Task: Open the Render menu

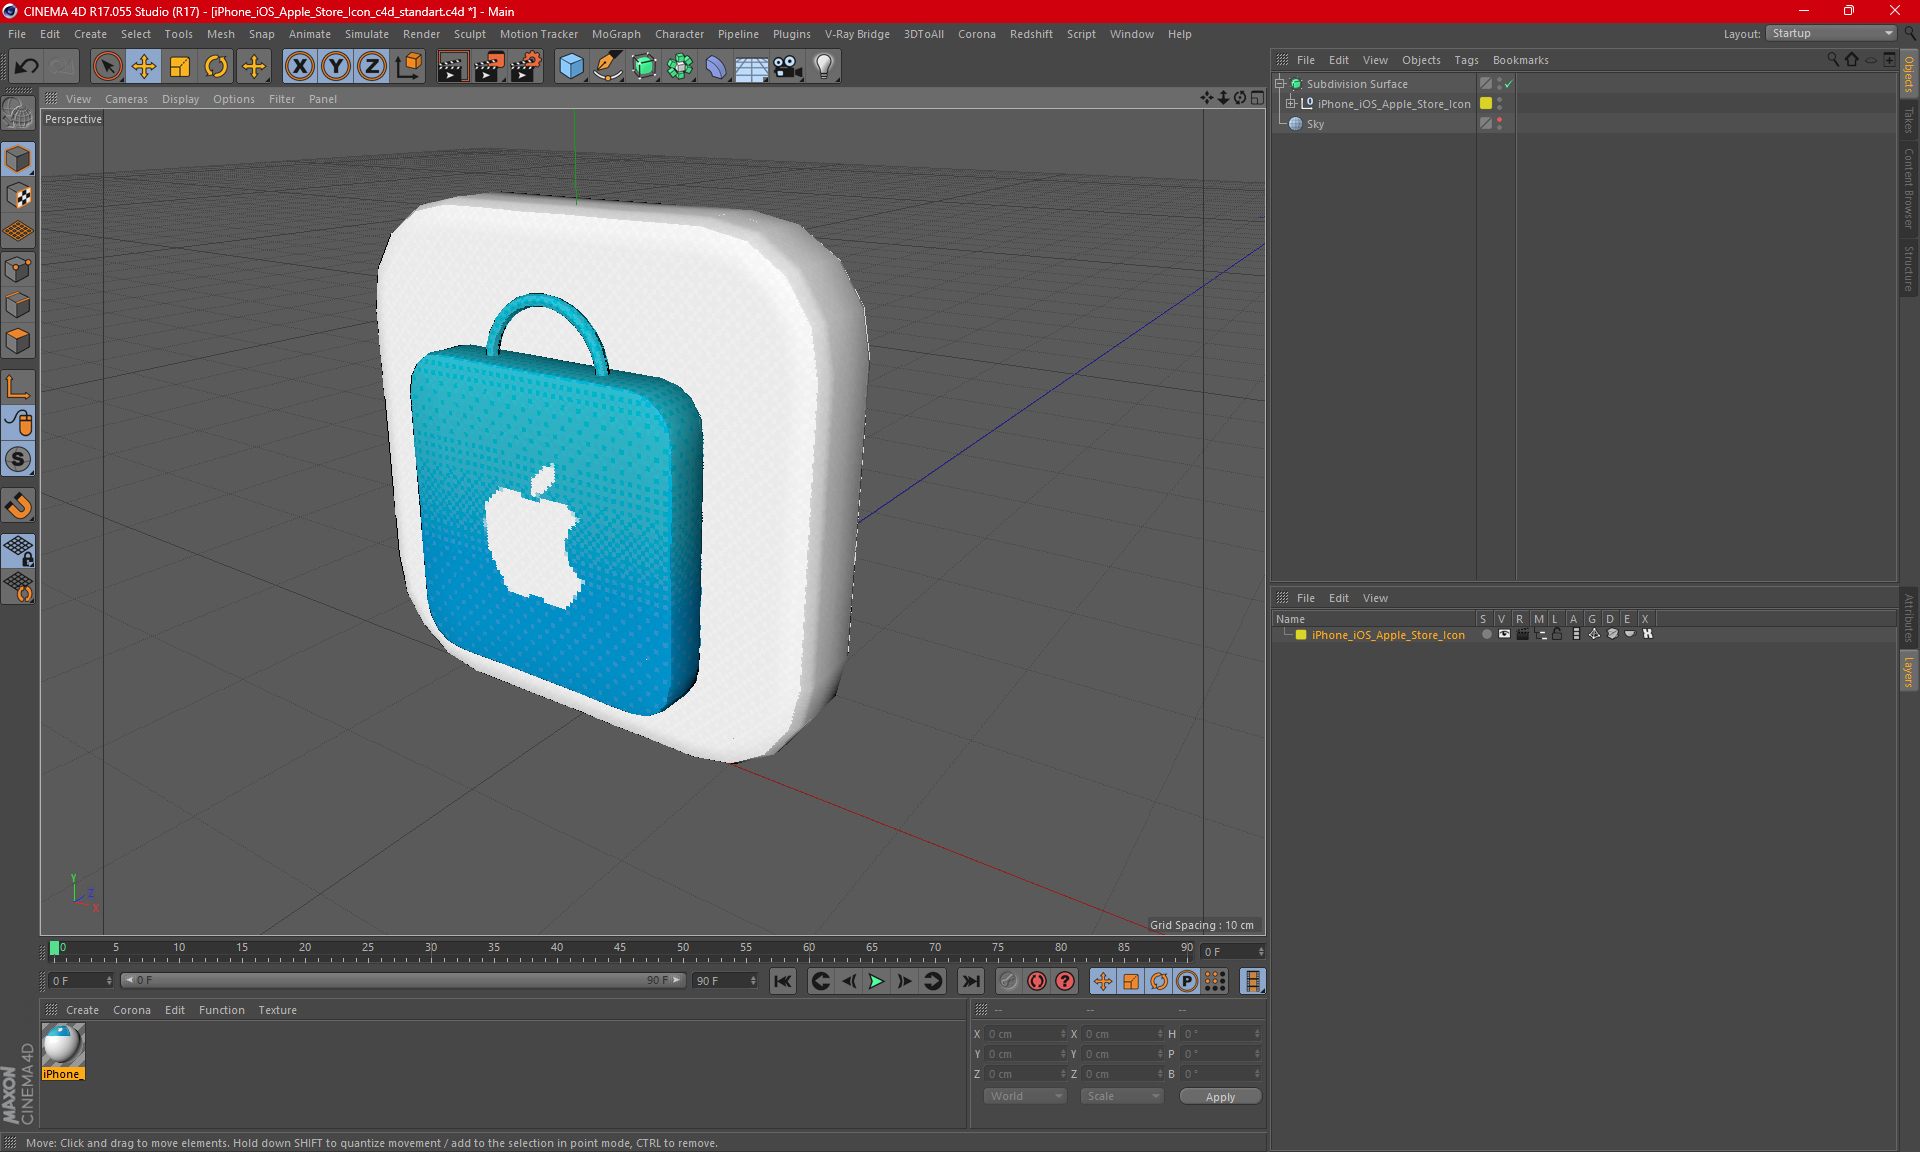Action: pyautogui.click(x=421, y=34)
